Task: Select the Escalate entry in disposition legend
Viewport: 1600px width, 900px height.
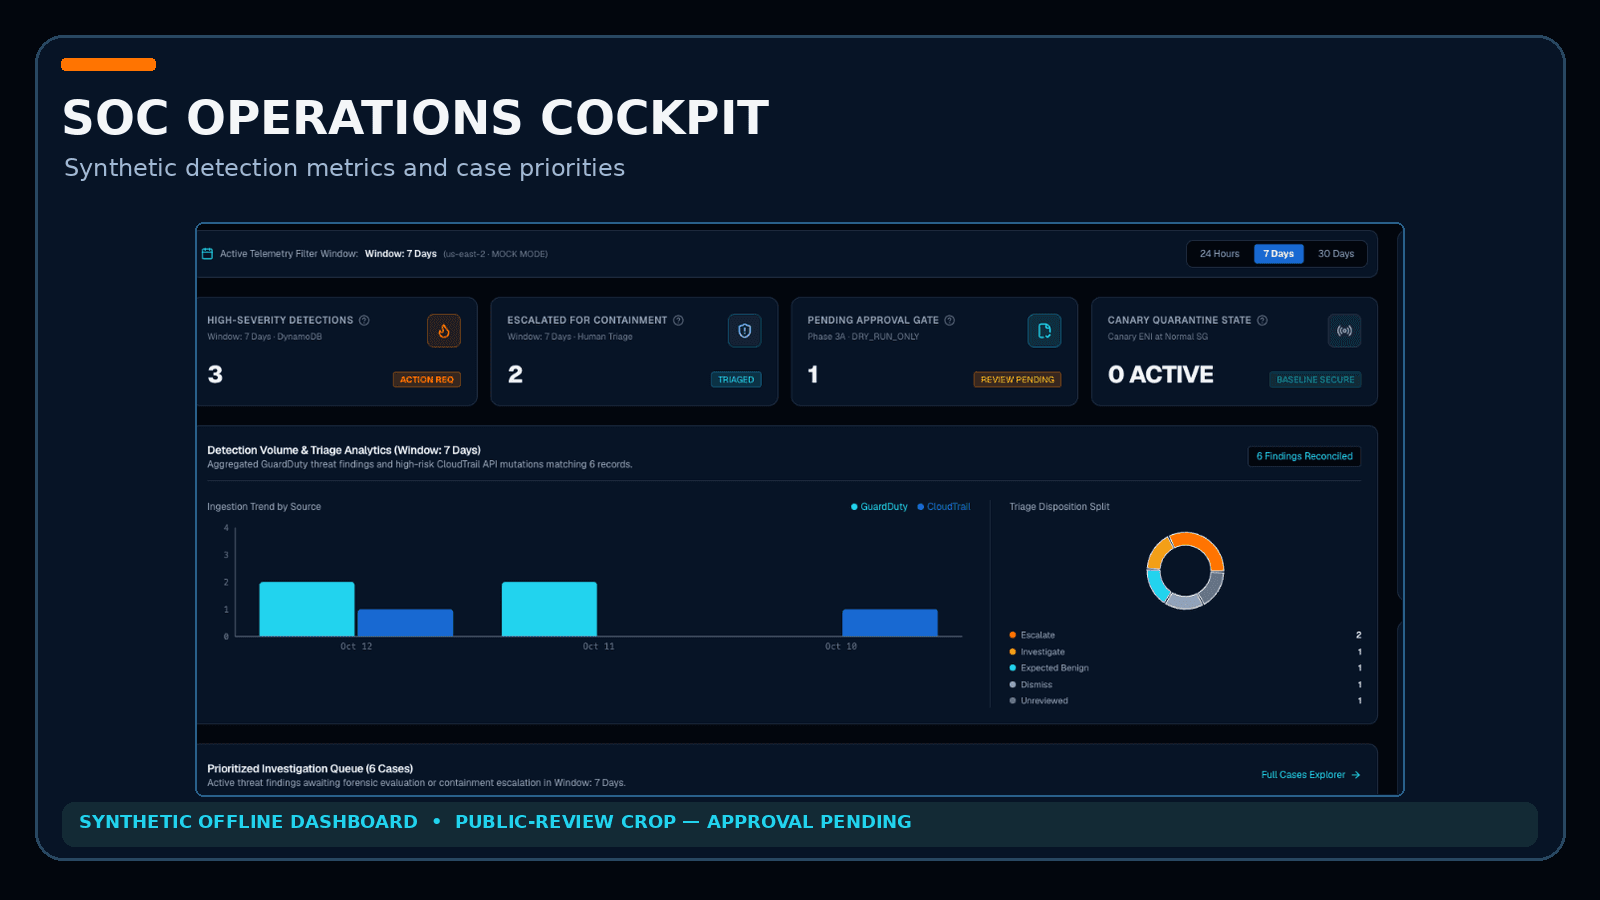Action: tap(1185, 635)
